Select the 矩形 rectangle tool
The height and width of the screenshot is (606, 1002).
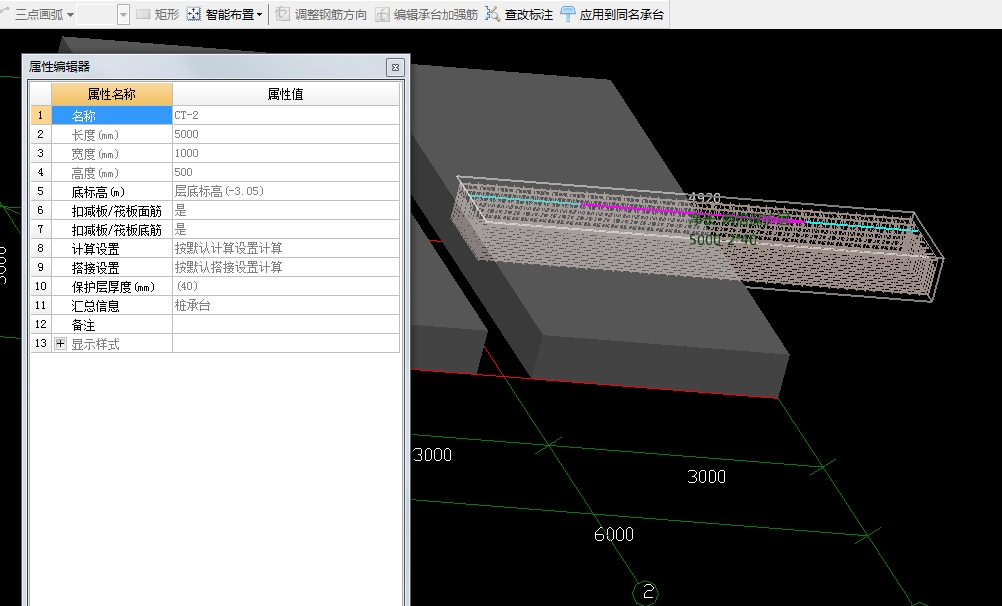[x=157, y=14]
